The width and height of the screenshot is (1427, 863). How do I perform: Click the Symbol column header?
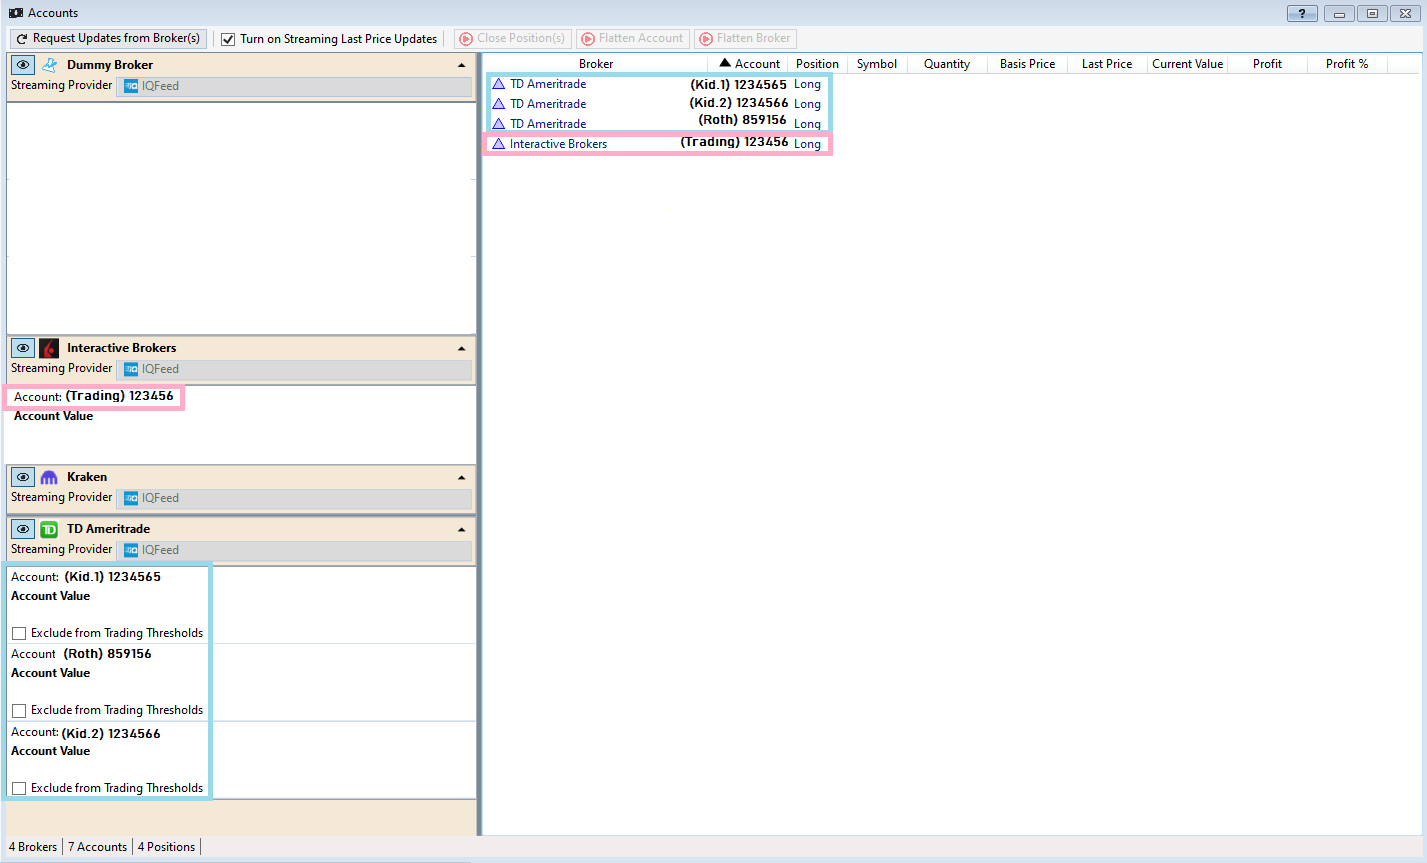tap(876, 63)
